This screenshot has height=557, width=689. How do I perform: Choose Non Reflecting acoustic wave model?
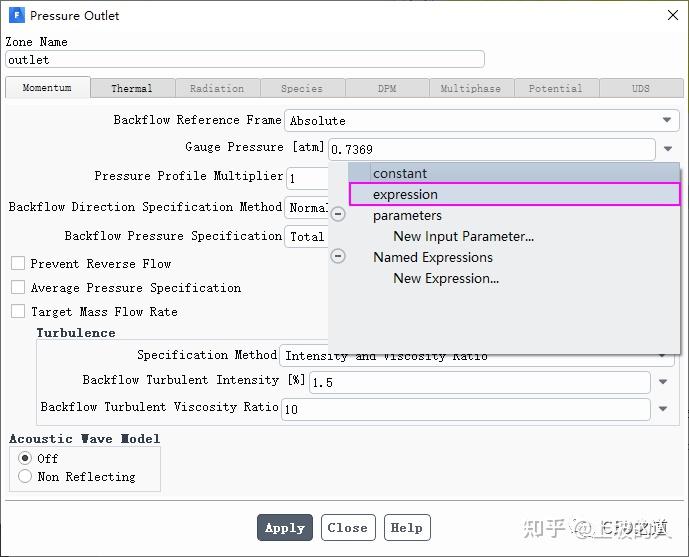coord(25,477)
